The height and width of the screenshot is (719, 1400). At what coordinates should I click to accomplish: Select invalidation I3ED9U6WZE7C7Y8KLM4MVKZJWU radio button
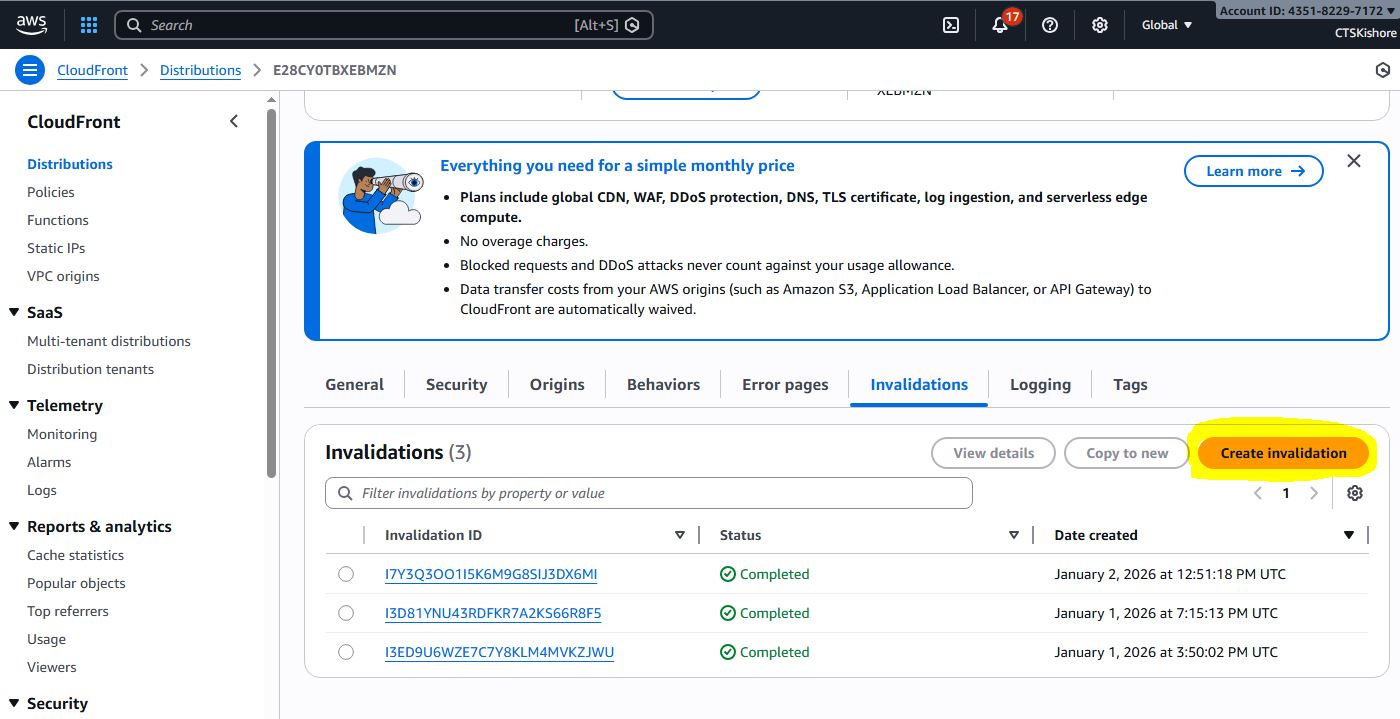pyautogui.click(x=346, y=652)
